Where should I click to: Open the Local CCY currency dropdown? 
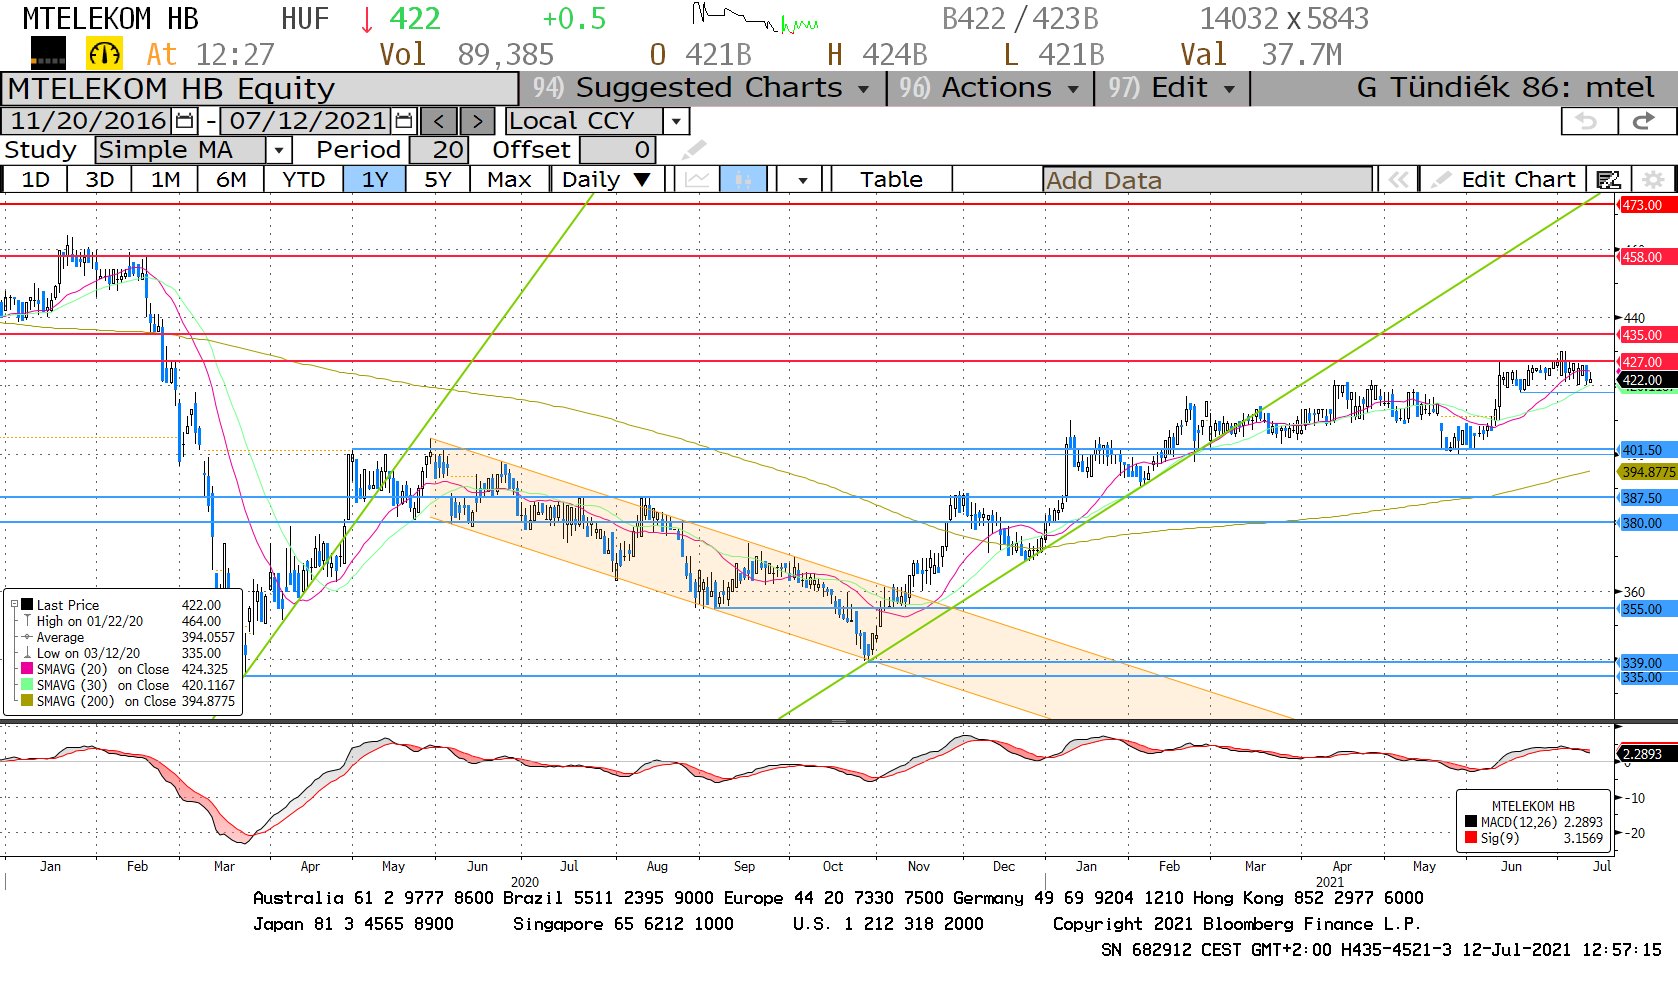click(677, 121)
